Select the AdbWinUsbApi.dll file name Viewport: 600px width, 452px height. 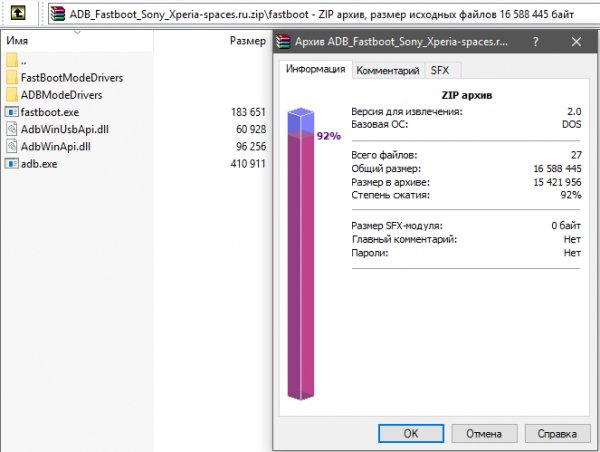click(x=65, y=129)
